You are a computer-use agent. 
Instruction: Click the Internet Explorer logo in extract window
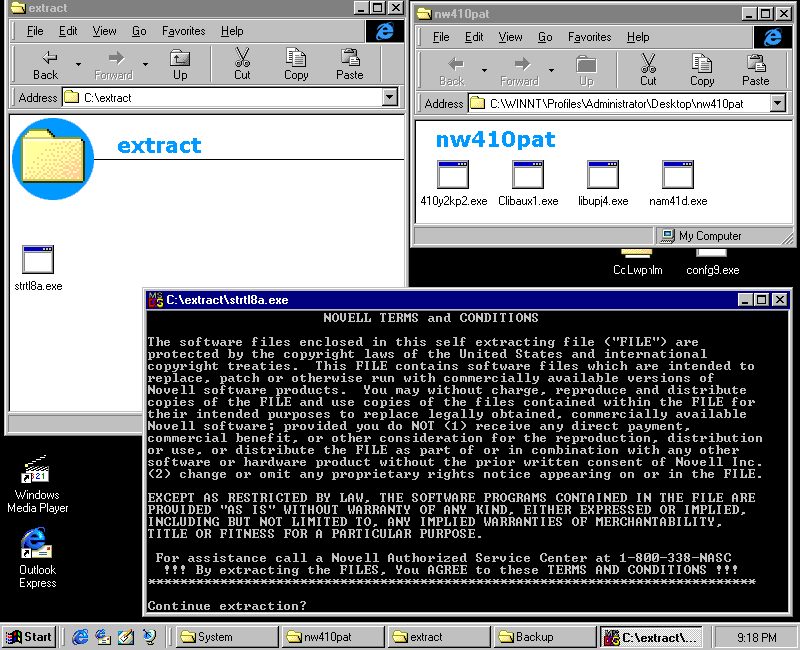(x=385, y=31)
